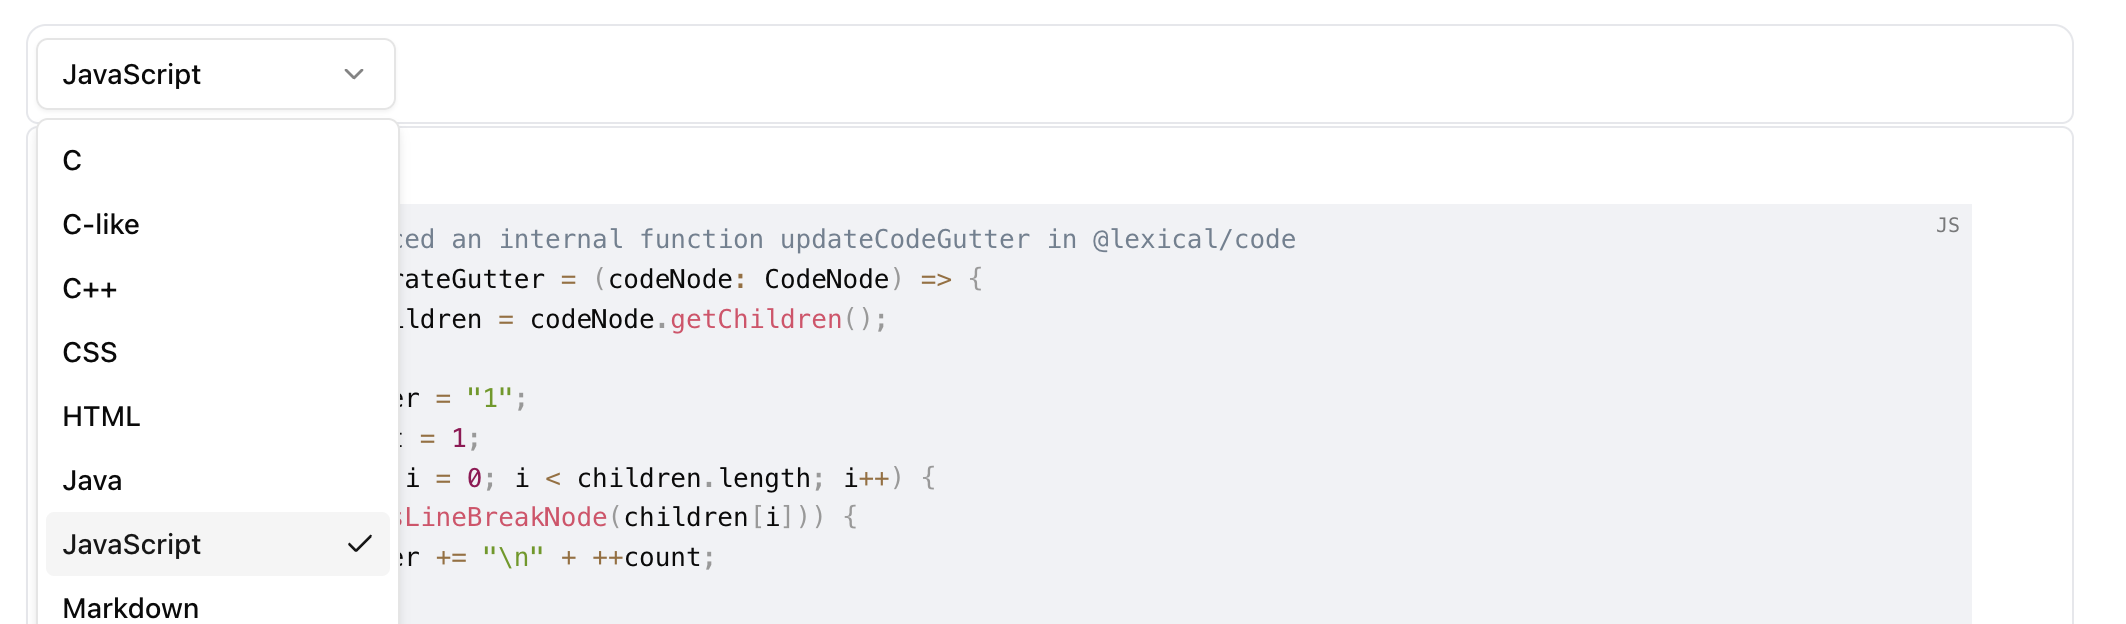Select the highlighted JavaScript option
The height and width of the screenshot is (624, 2126).
132,544
